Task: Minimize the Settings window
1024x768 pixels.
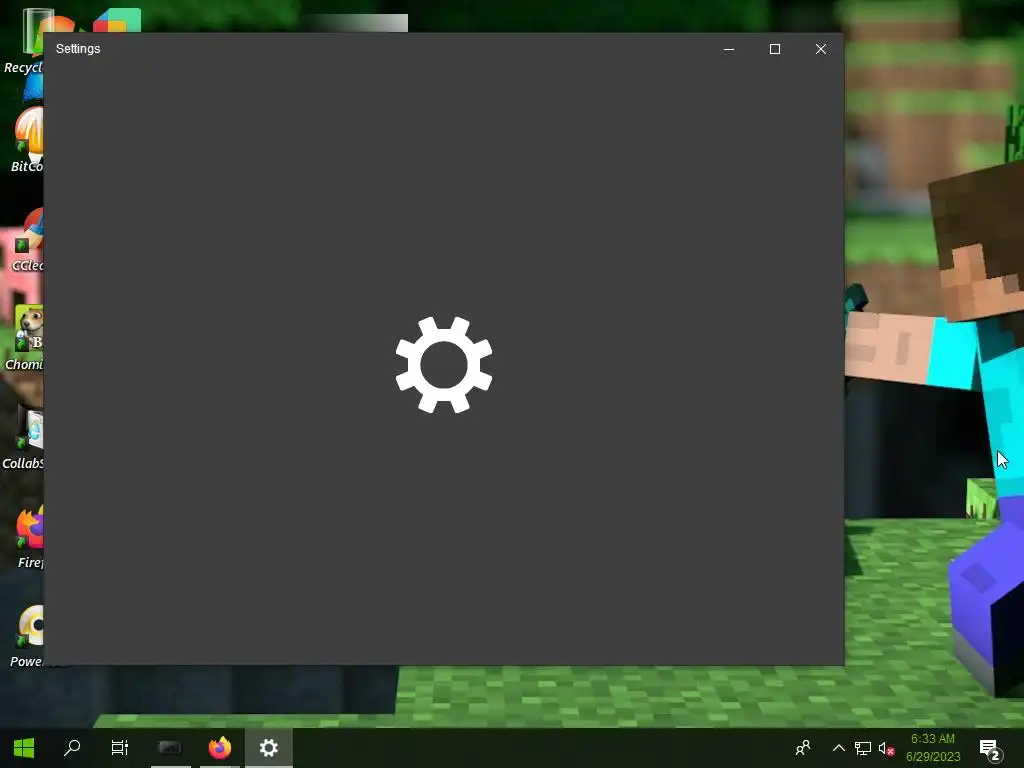Action: pos(729,49)
